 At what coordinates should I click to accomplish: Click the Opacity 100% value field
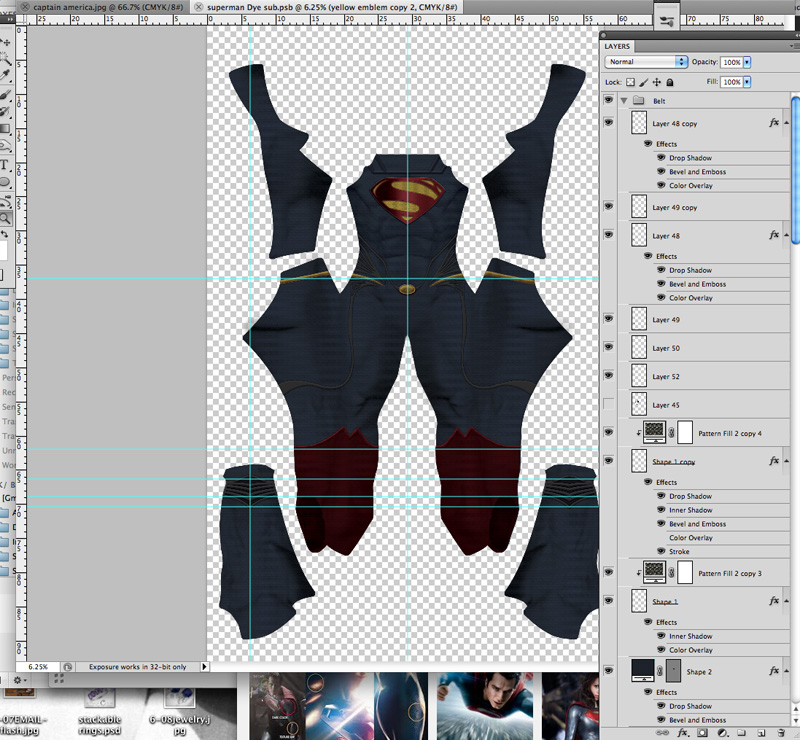click(x=732, y=62)
